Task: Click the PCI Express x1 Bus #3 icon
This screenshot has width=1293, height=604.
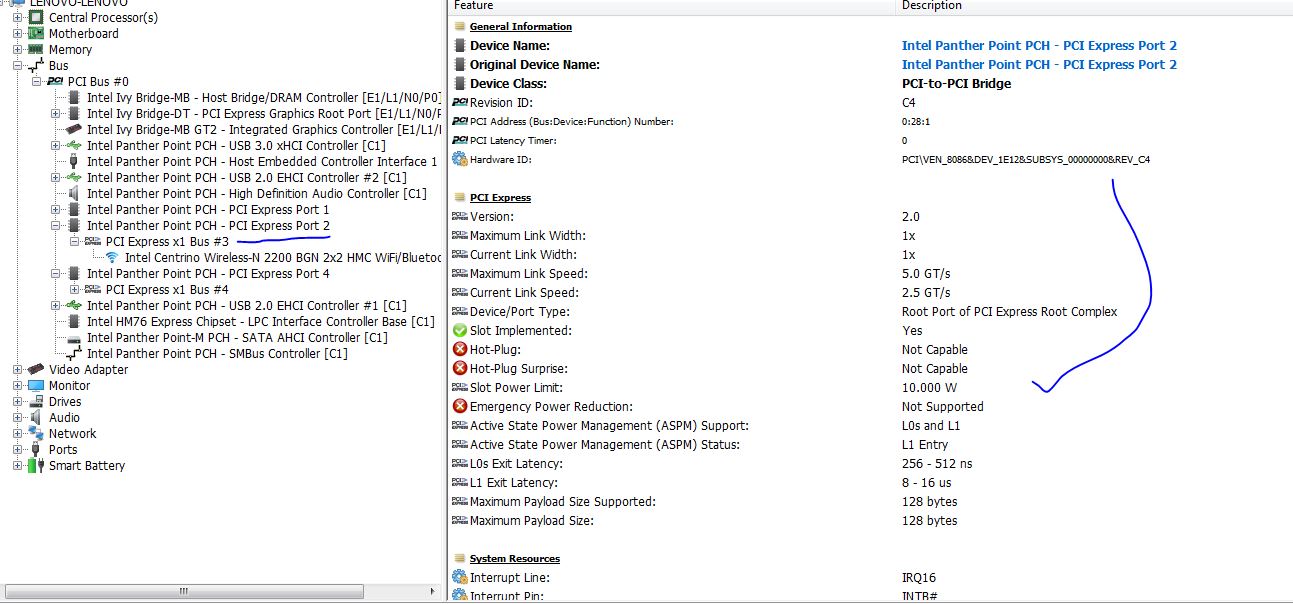Action: pyautogui.click(x=93, y=241)
